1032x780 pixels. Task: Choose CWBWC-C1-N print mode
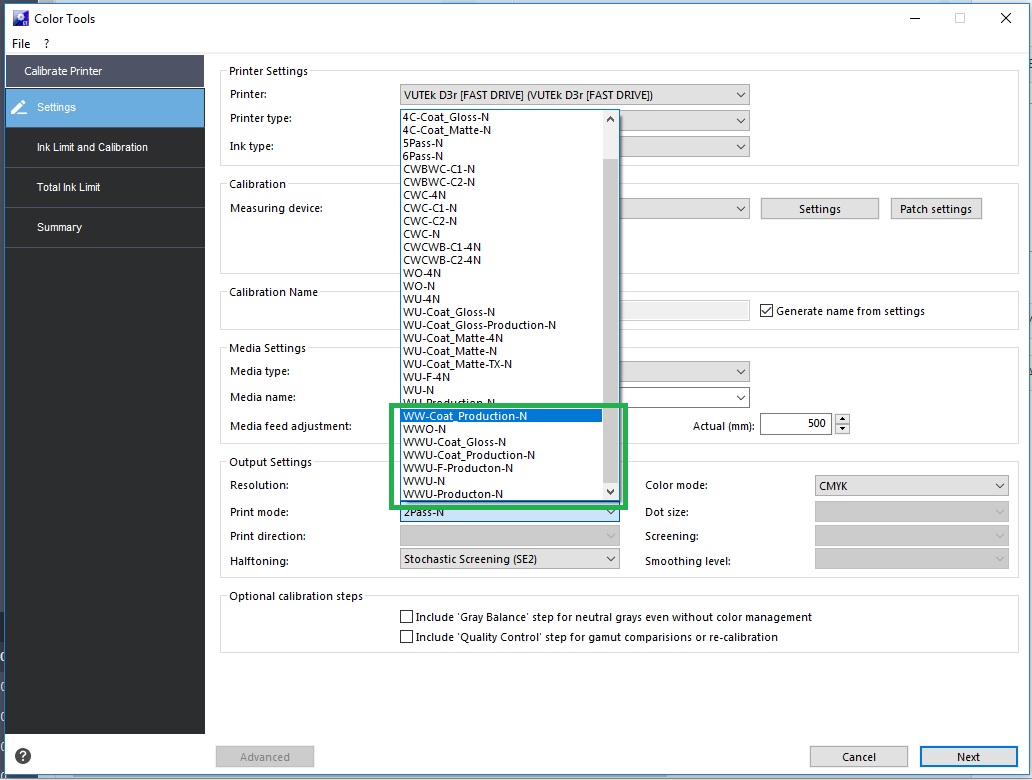502,169
